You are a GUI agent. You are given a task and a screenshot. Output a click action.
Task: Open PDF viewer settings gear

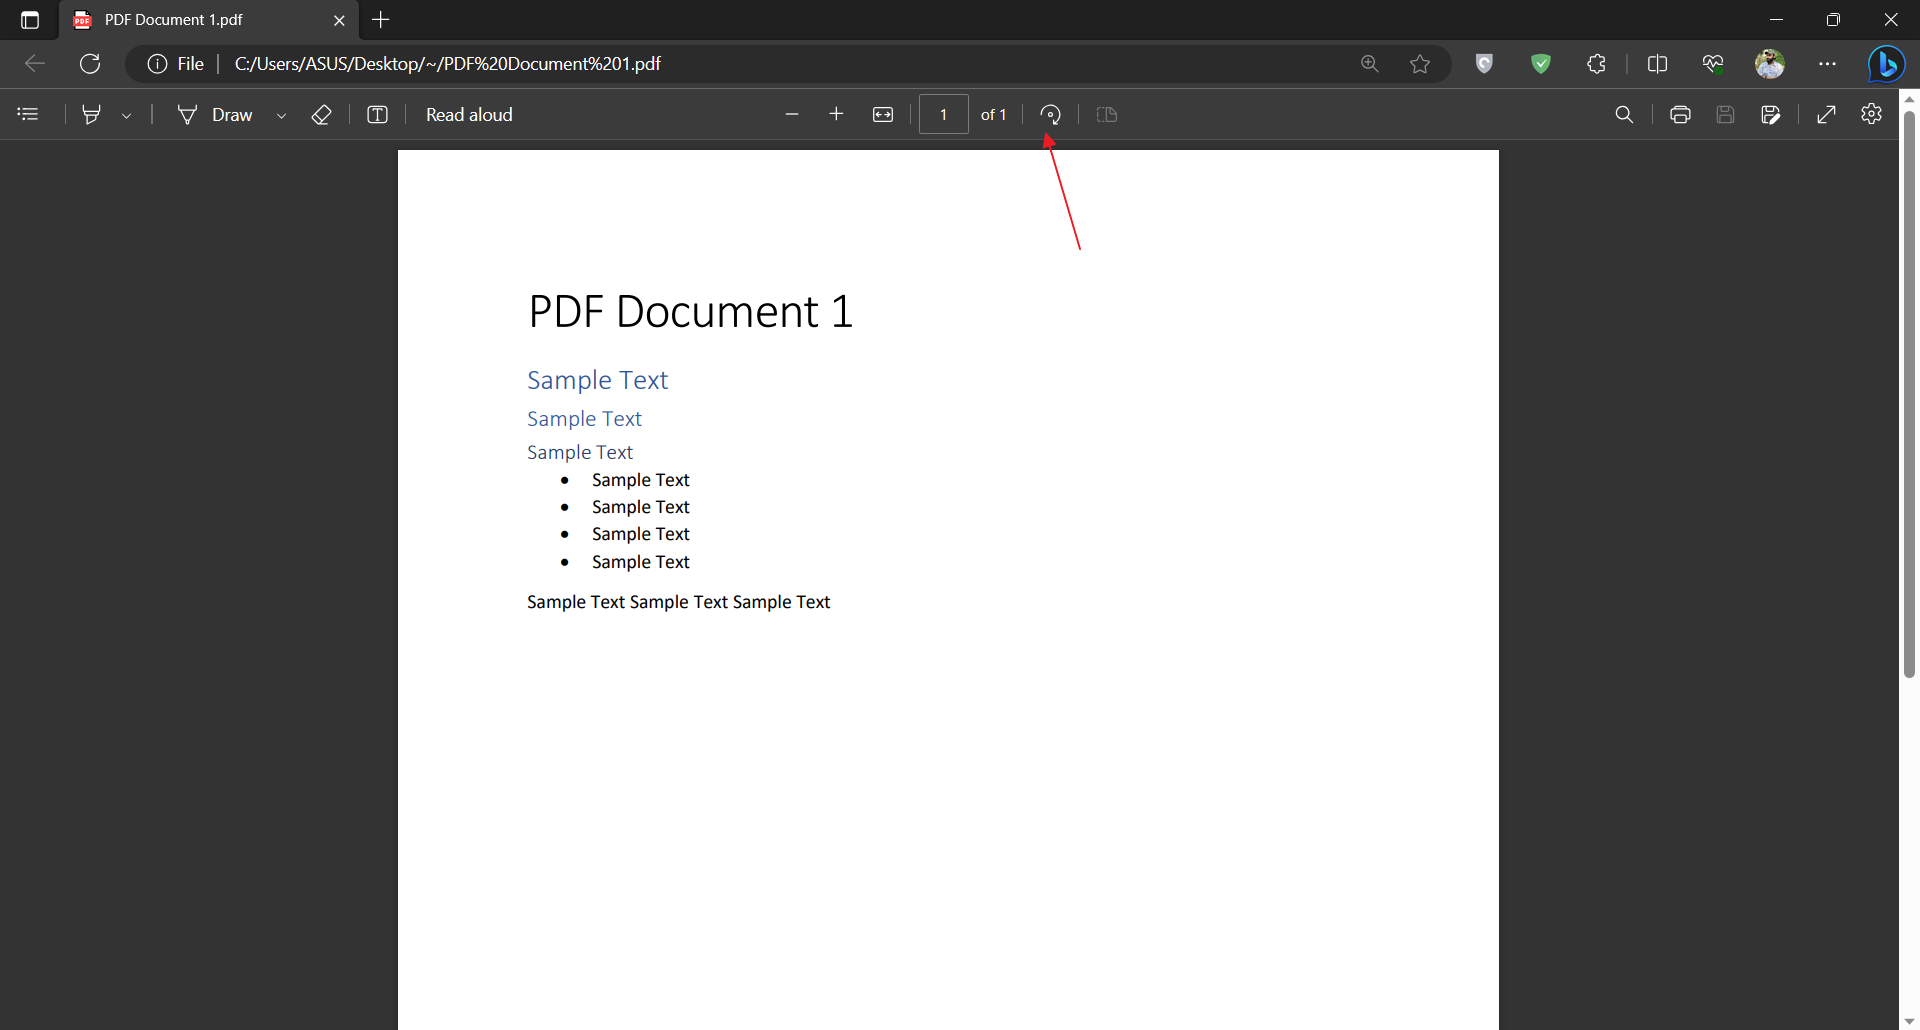click(x=1872, y=114)
